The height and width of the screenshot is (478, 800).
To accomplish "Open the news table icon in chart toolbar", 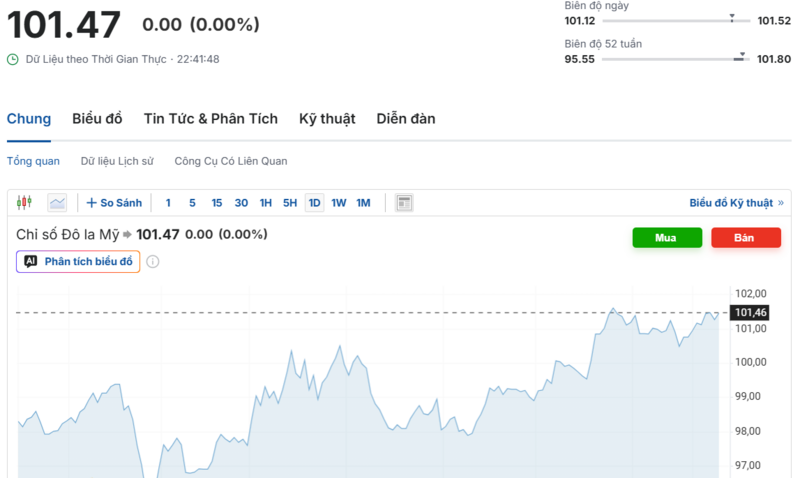I will pos(404,203).
